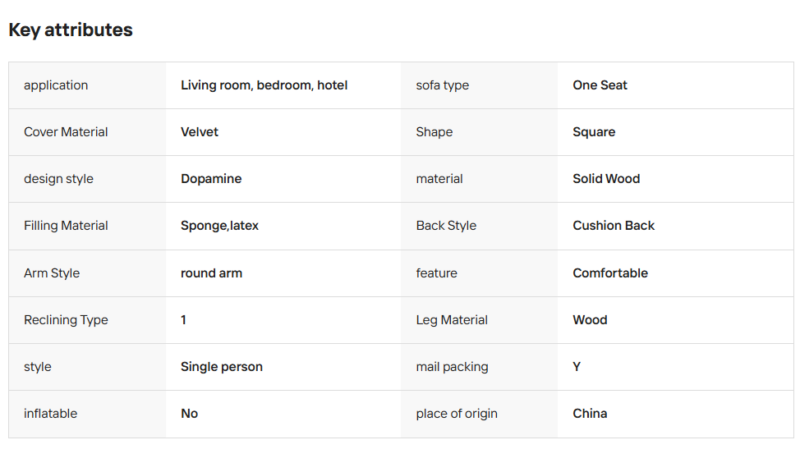The height and width of the screenshot is (449, 800).
Task: Select the Leg Material Wood value
Action: tap(590, 320)
